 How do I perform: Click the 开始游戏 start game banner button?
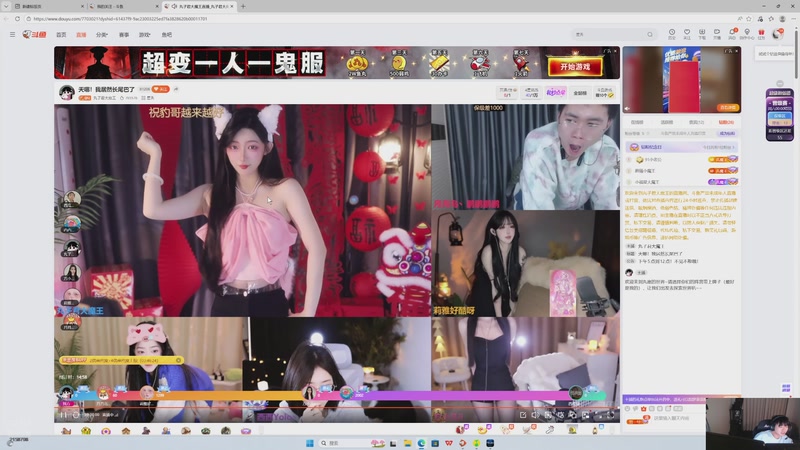[x=575, y=67]
